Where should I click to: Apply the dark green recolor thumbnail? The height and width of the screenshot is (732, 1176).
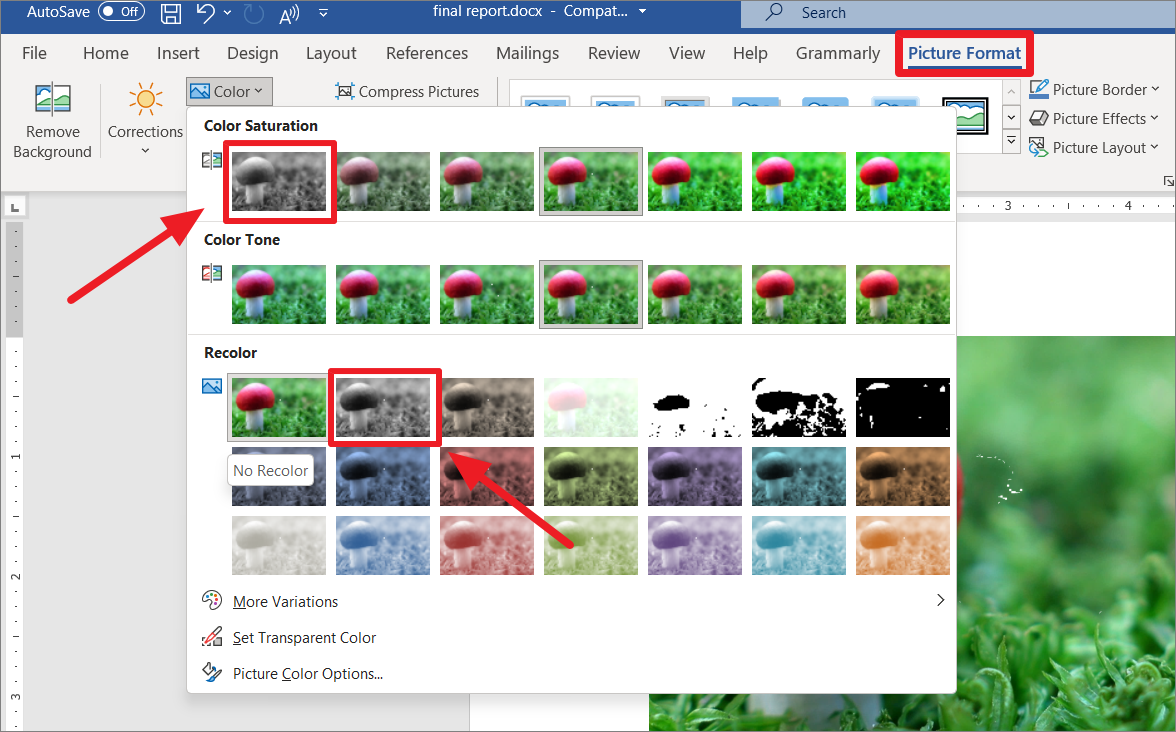591,476
